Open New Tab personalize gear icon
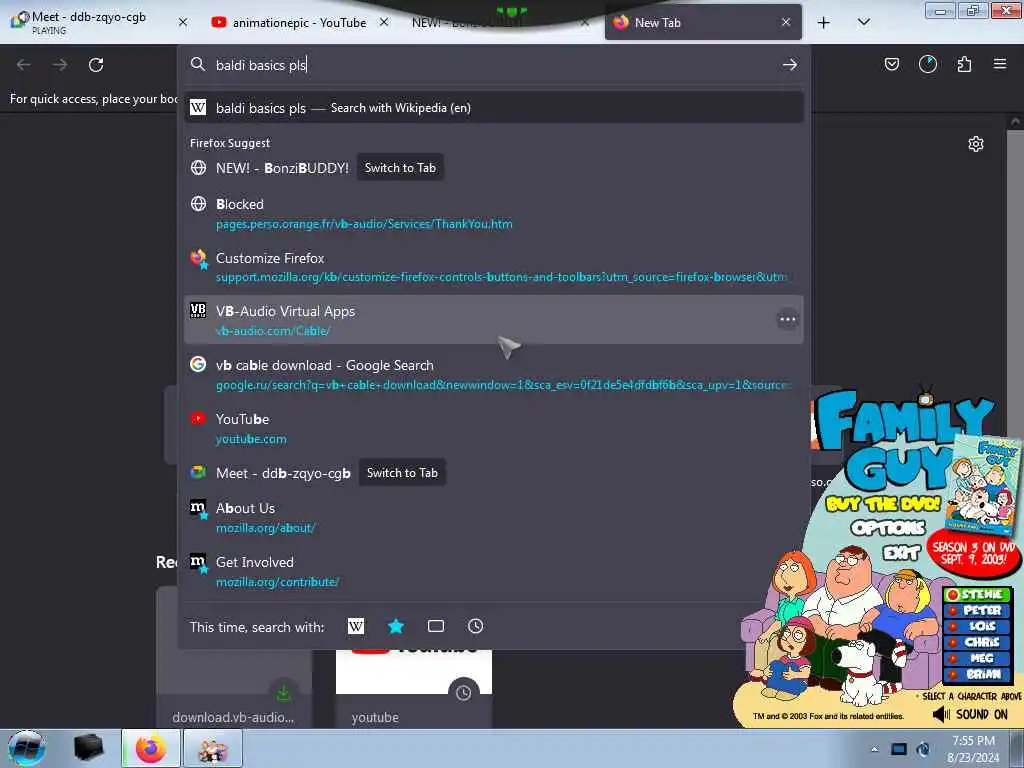Viewport: 1024px width, 768px height. (x=976, y=144)
